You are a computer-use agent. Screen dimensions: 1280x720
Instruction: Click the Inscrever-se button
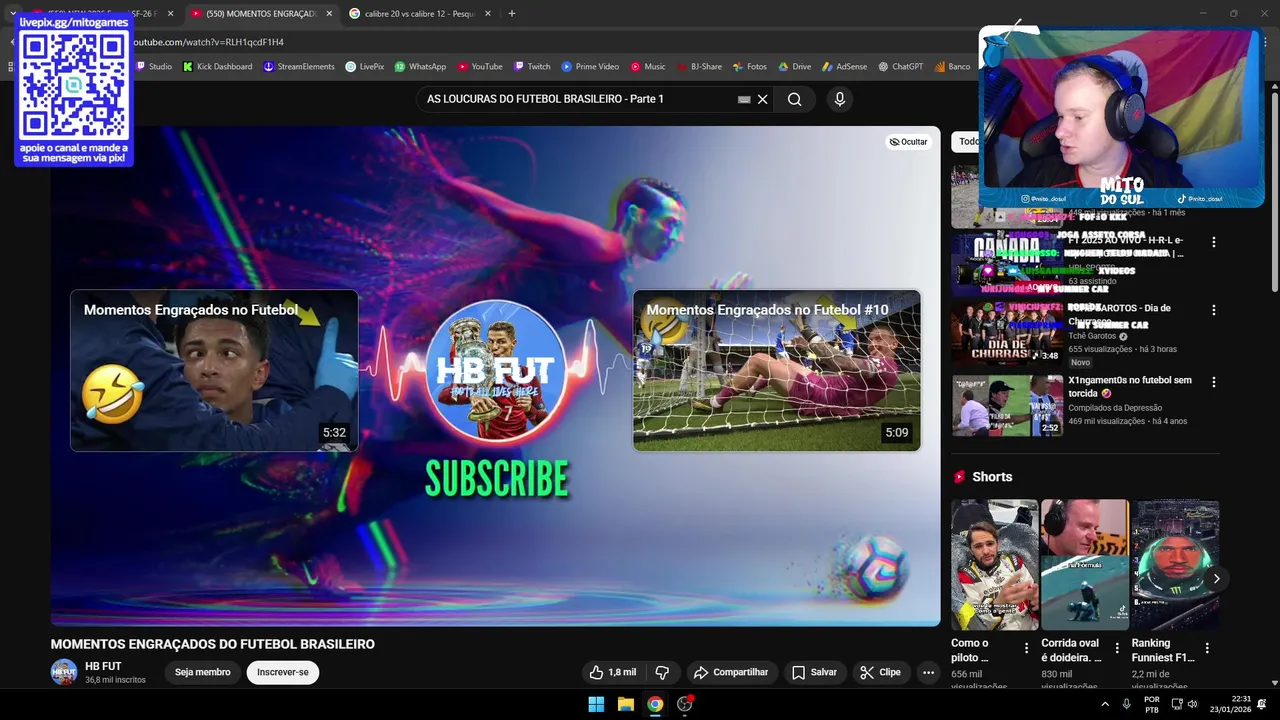(x=283, y=673)
